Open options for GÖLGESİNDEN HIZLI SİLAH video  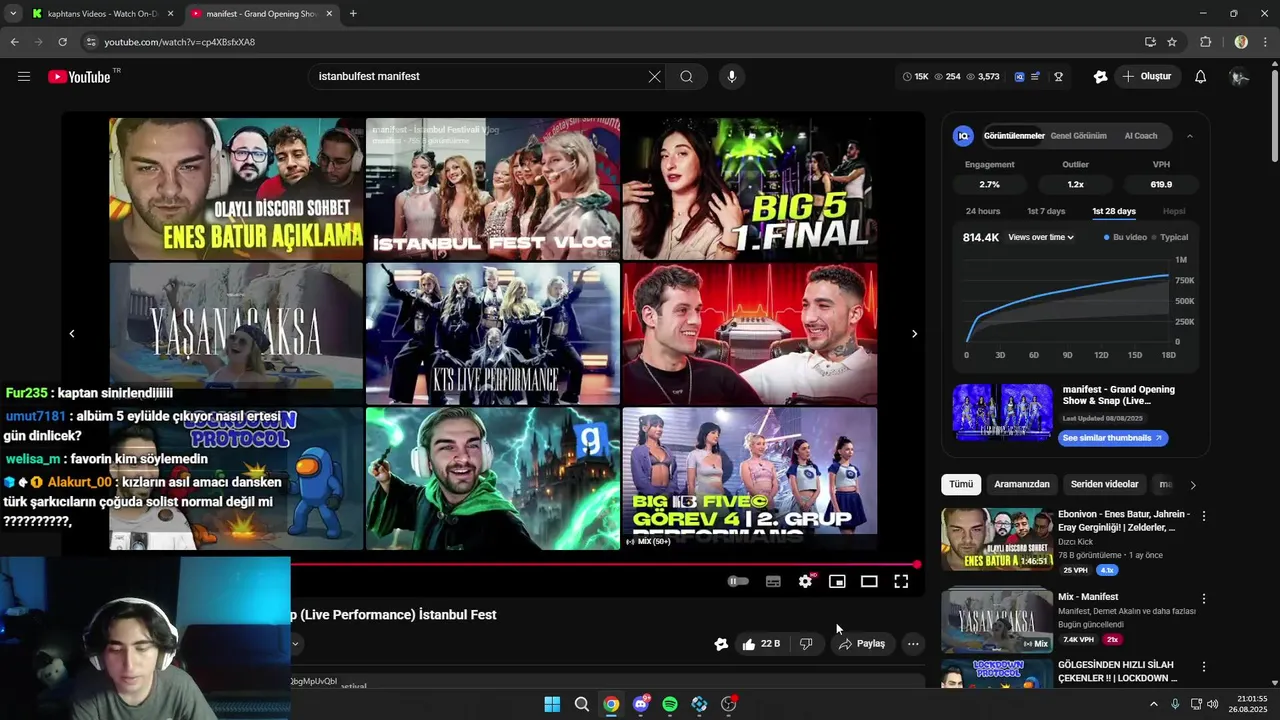(x=1204, y=667)
